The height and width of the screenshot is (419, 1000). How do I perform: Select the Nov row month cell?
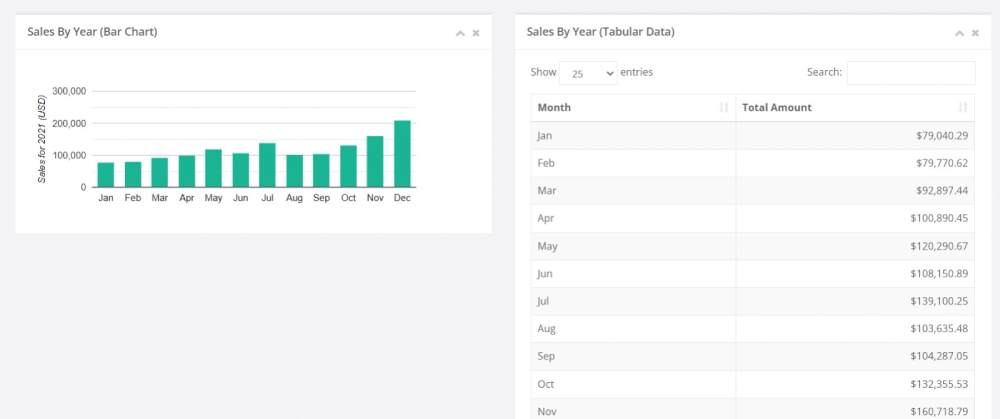click(633, 409)
